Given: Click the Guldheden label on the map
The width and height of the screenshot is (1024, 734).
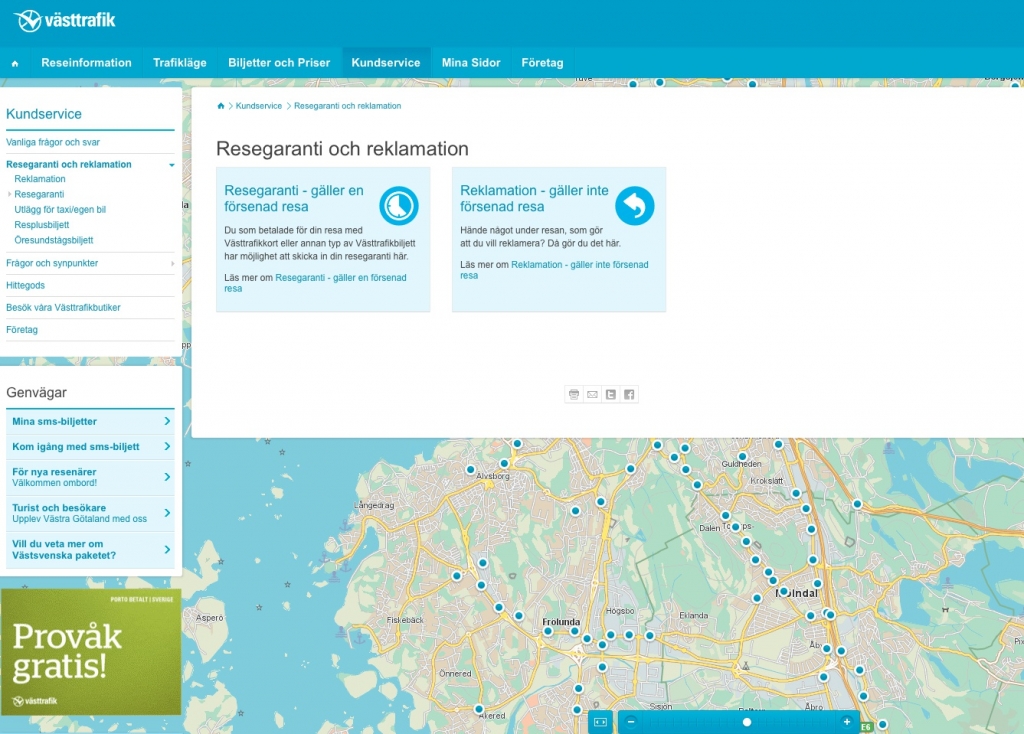Looking at the screenshot, I should 741,464.
